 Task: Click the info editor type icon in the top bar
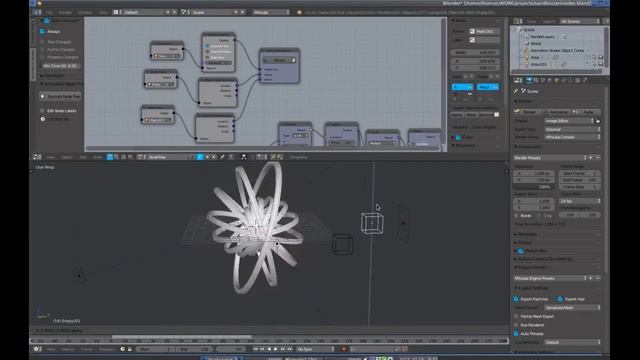click(37, 13)
